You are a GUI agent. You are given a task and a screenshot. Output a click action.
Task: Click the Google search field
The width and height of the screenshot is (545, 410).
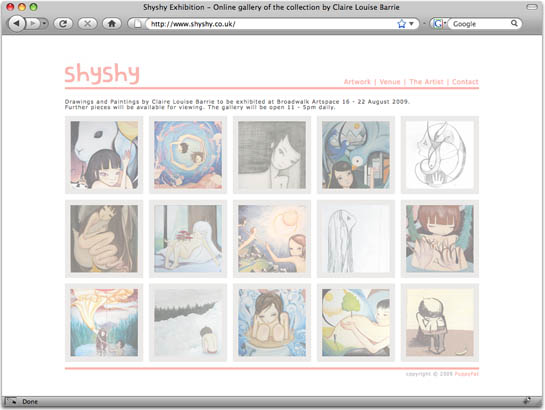coord(480,24)
